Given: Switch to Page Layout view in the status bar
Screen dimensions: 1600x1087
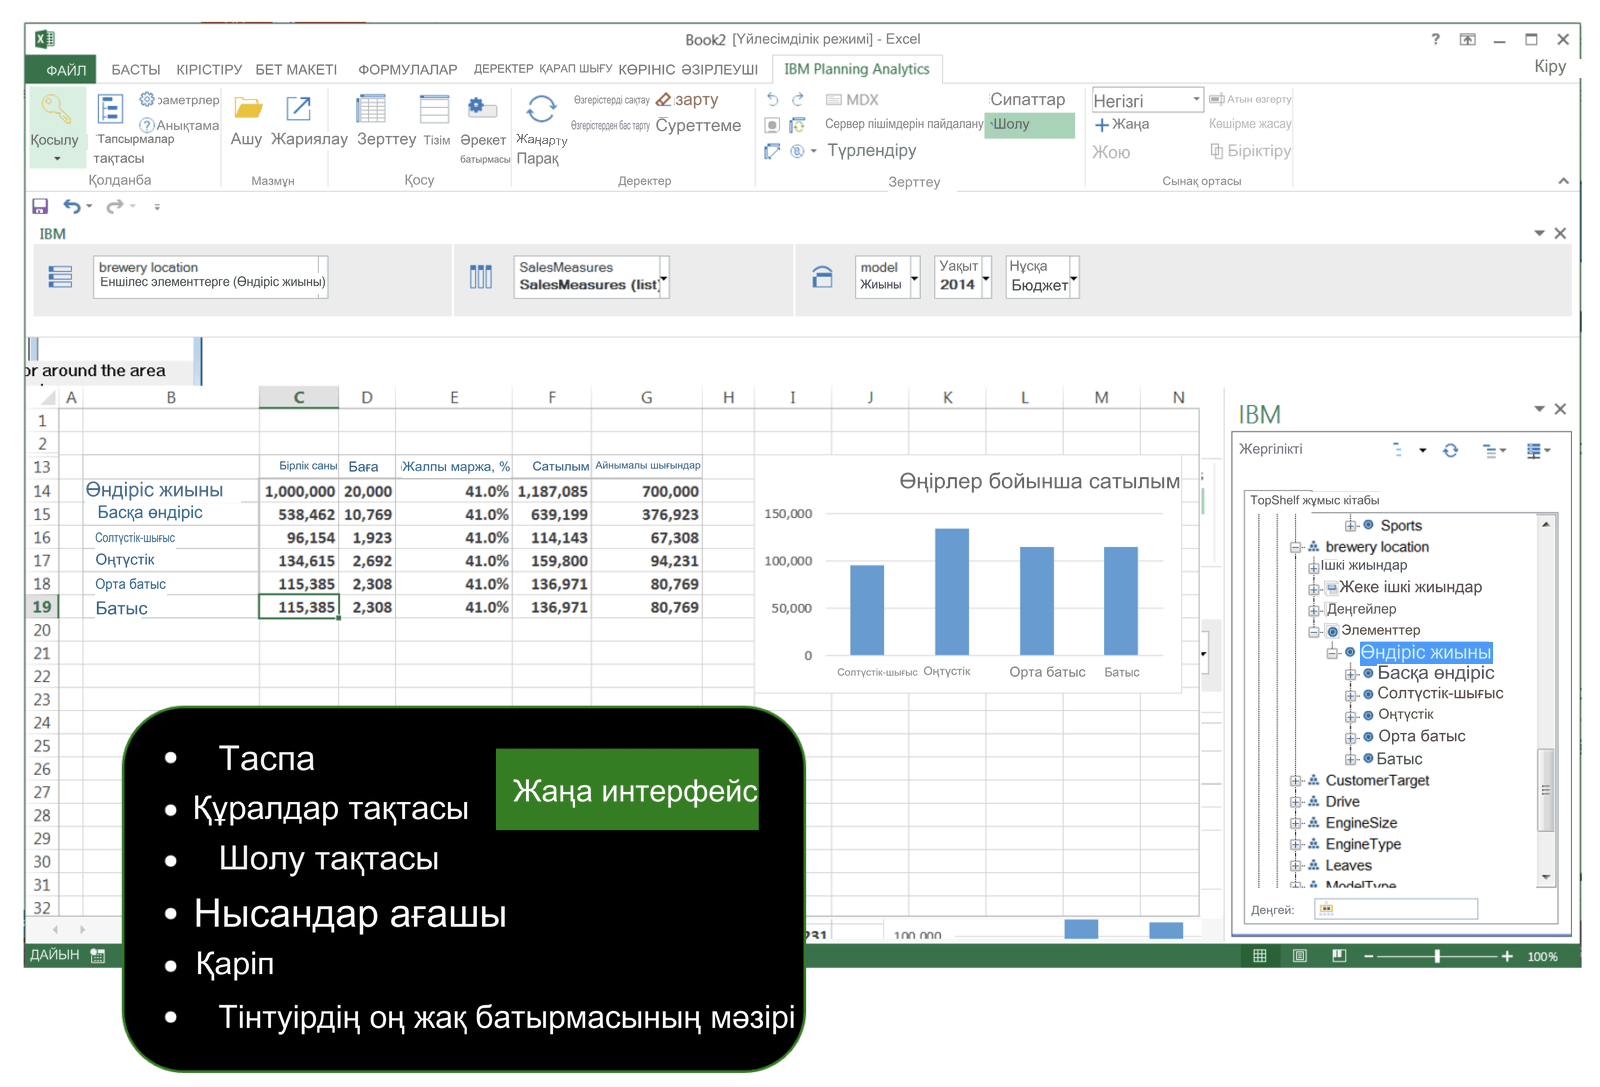Looking at the screenshot, I should (1299, 956).
